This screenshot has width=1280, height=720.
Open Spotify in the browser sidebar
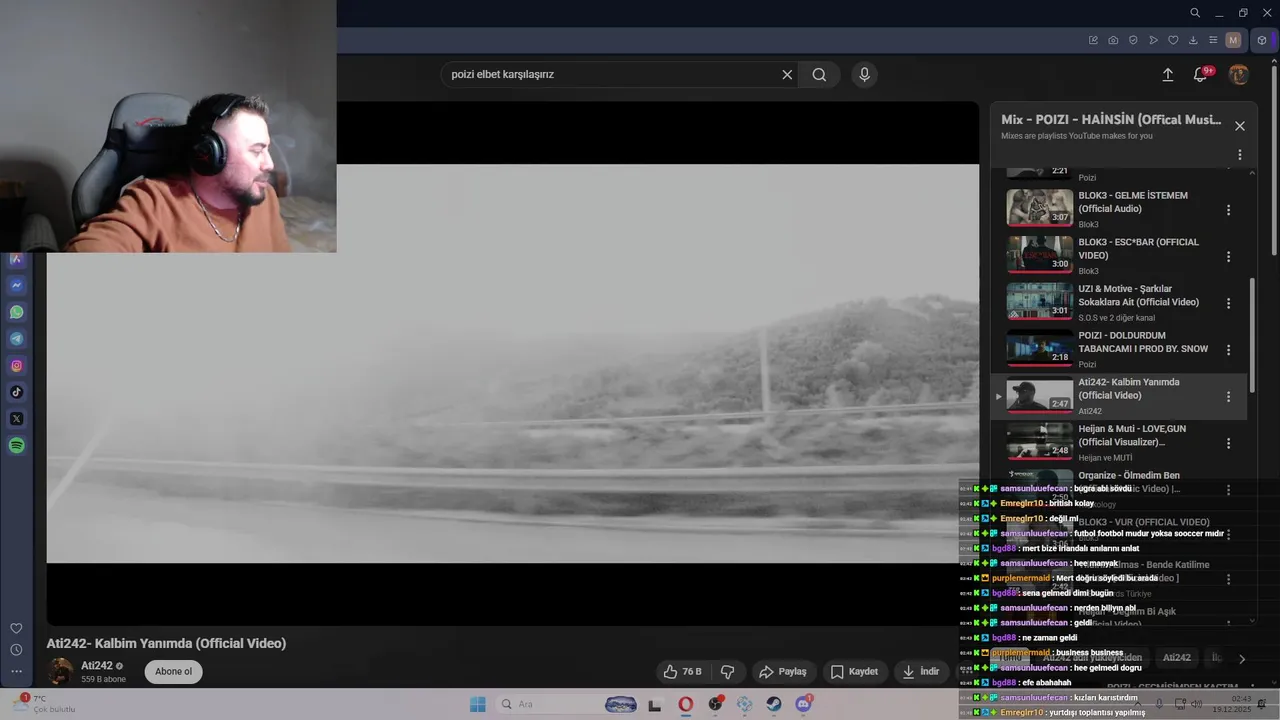[x=16, y=445]
